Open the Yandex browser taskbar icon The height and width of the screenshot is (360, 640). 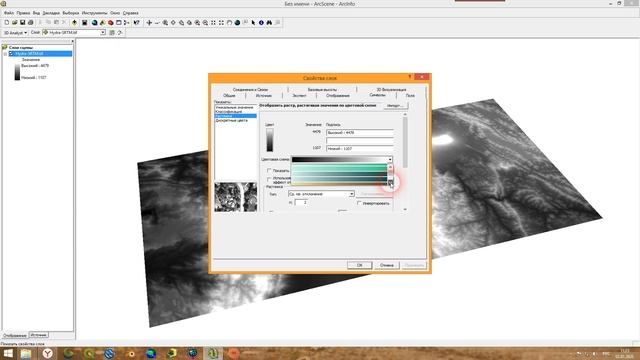click(x=48, y=353)
